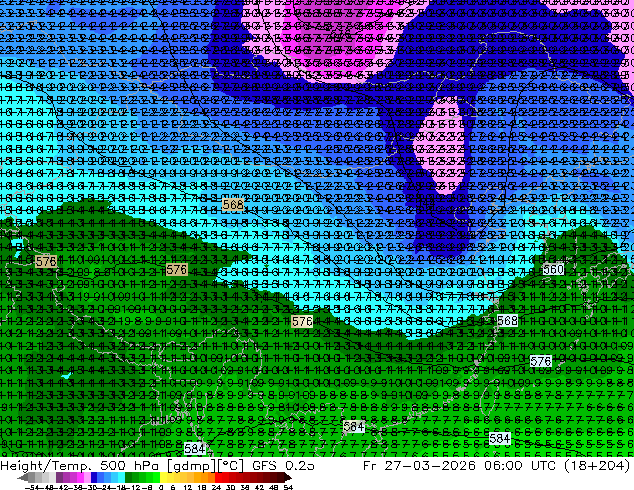634x490 pixels.
Task: Click the 584 label nearest the right edge
Action: point(499,438)
